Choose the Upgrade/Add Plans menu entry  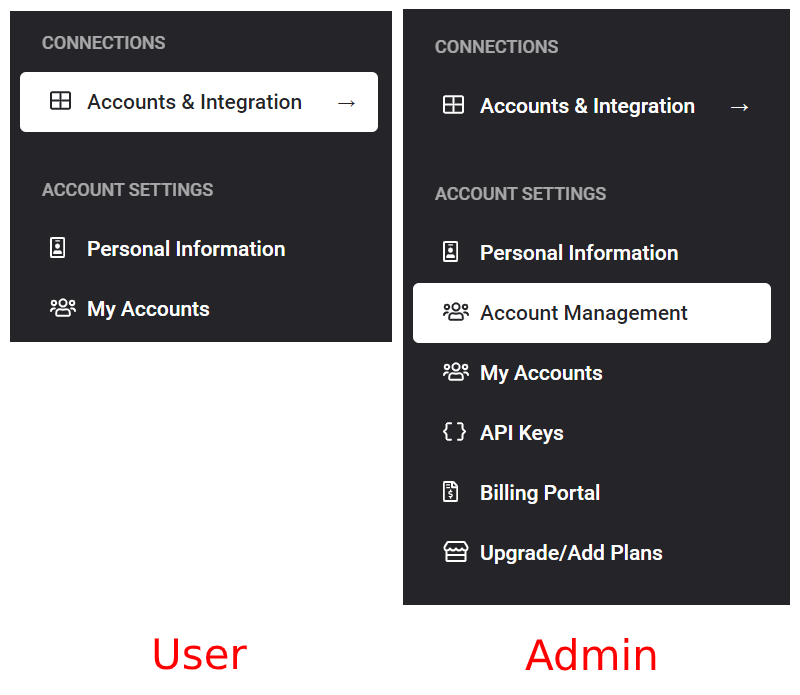571,553
